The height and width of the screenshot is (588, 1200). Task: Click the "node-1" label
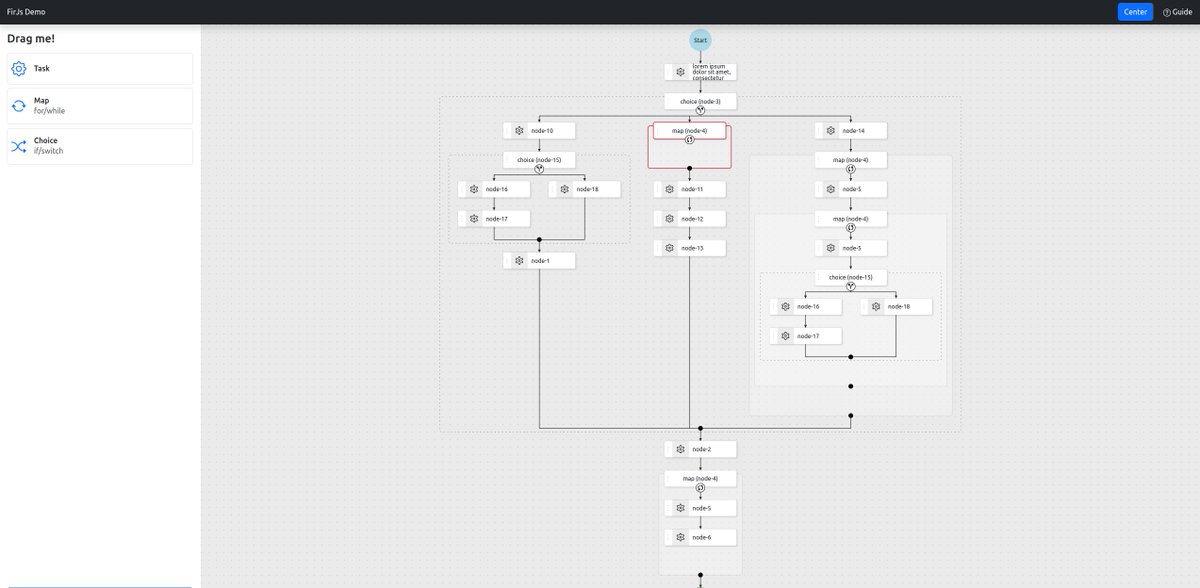click(540, 261)
